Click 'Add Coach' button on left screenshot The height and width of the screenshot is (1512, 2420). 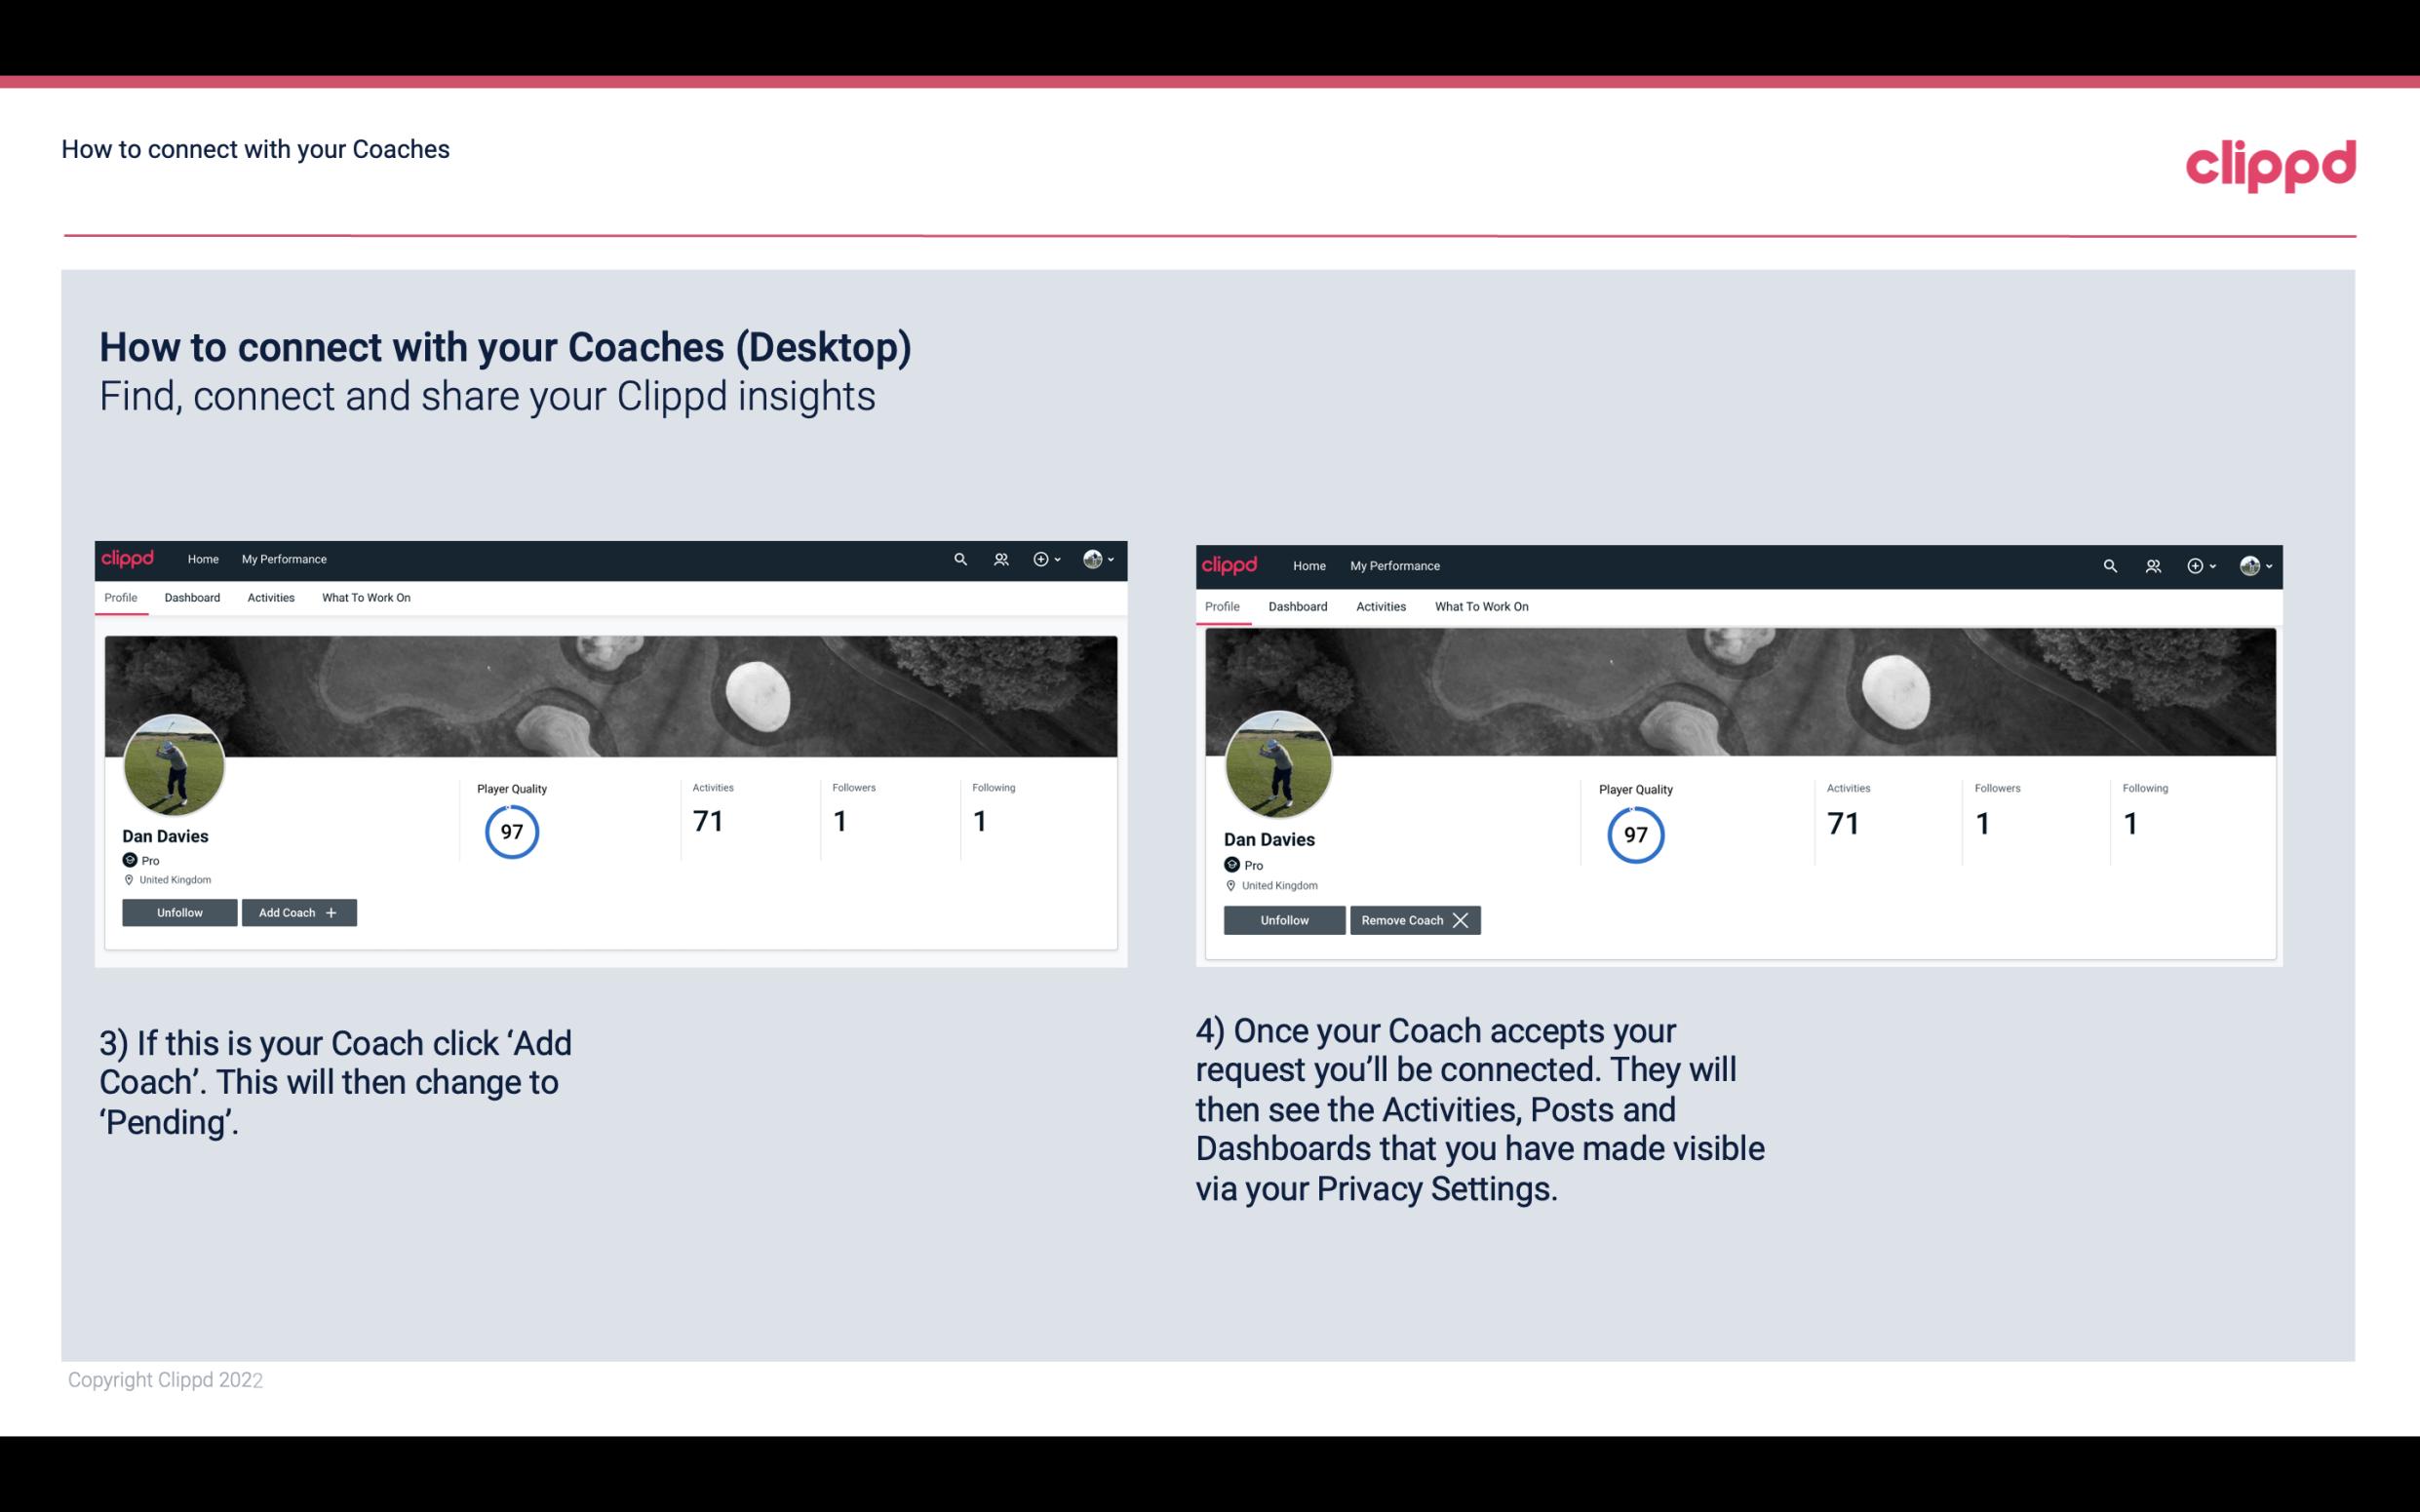[296, 912]
